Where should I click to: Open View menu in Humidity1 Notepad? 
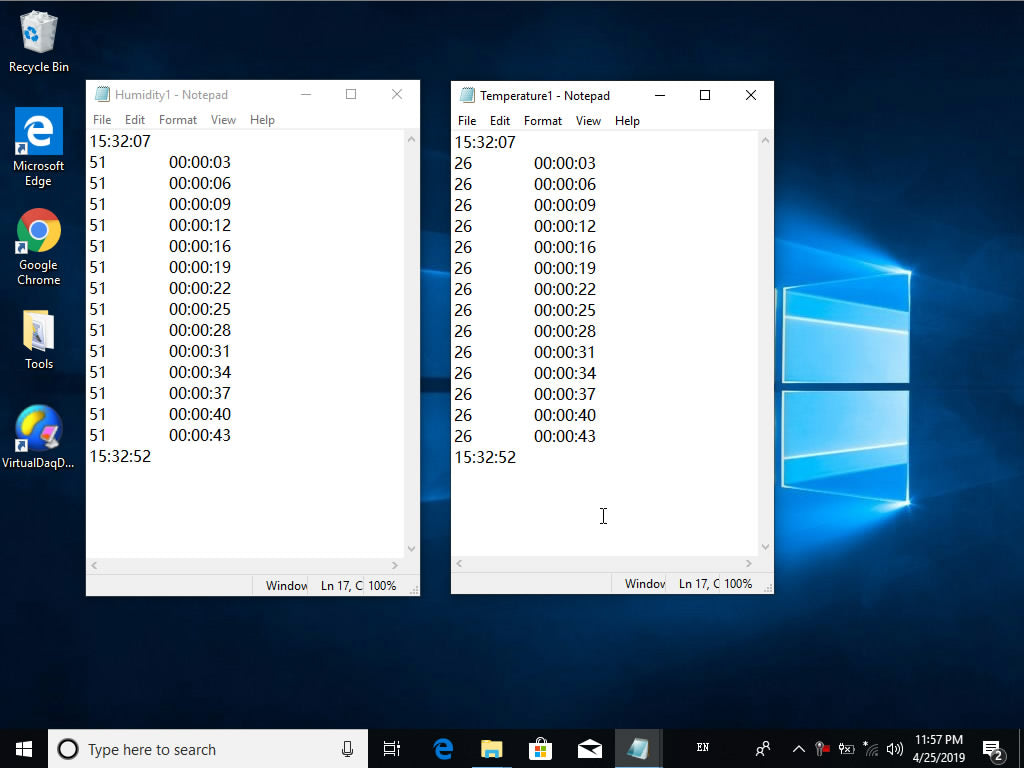[x=223, y=120]
